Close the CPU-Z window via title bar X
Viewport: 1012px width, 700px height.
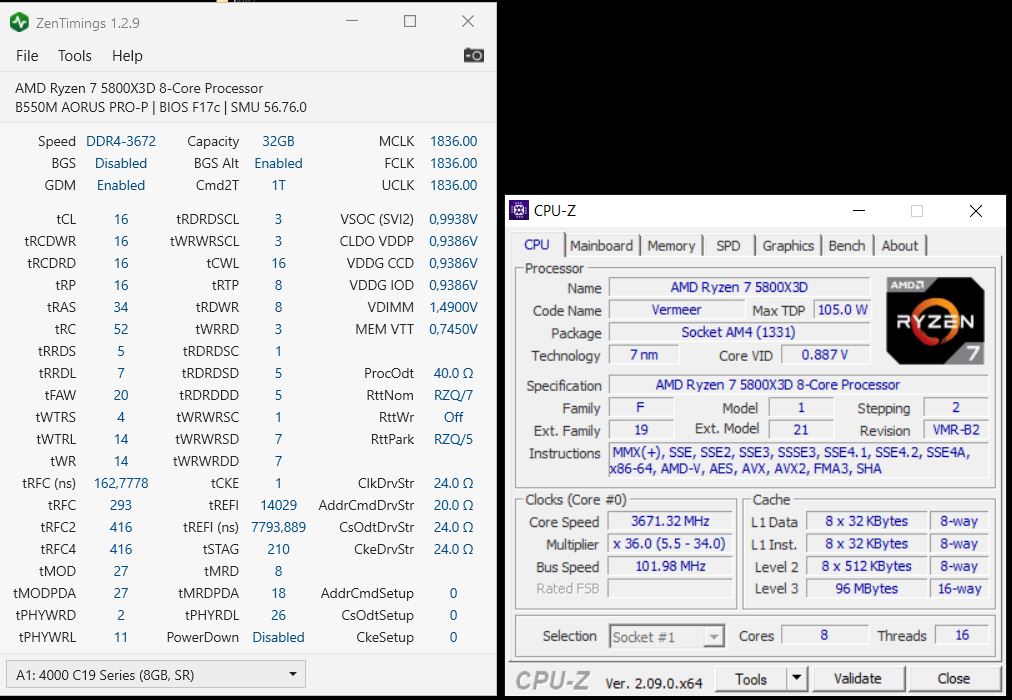(x=976, y=211)
